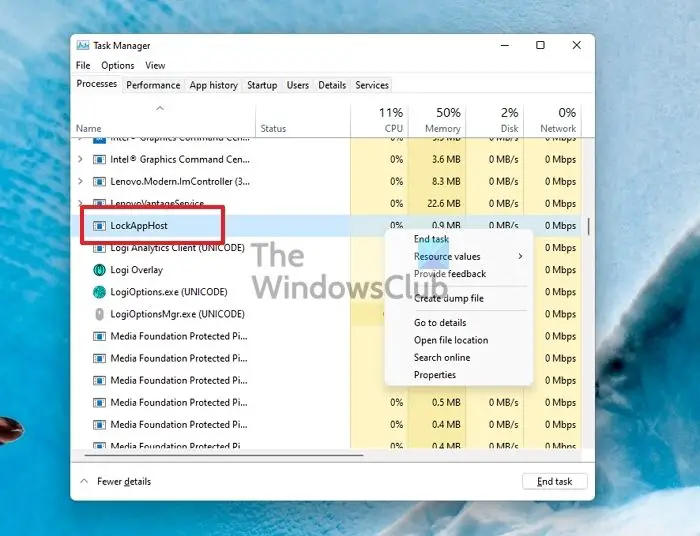Viewport: 700px width, 536px height.
Task: Switch to the Startup tab
Action: (x=262, y=85)
